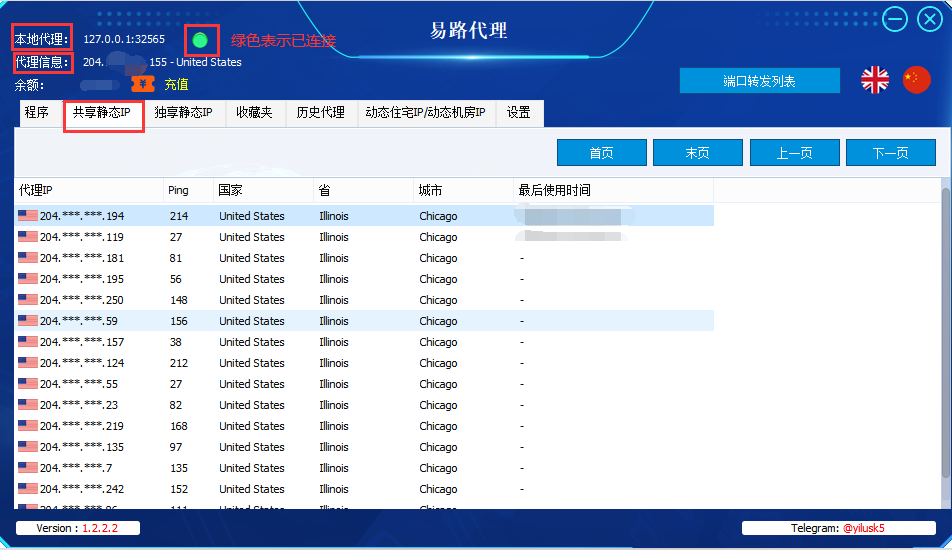Screen dimensions: 952x550
Task: Go to first page with 首页 button
Action: point(602,152)
